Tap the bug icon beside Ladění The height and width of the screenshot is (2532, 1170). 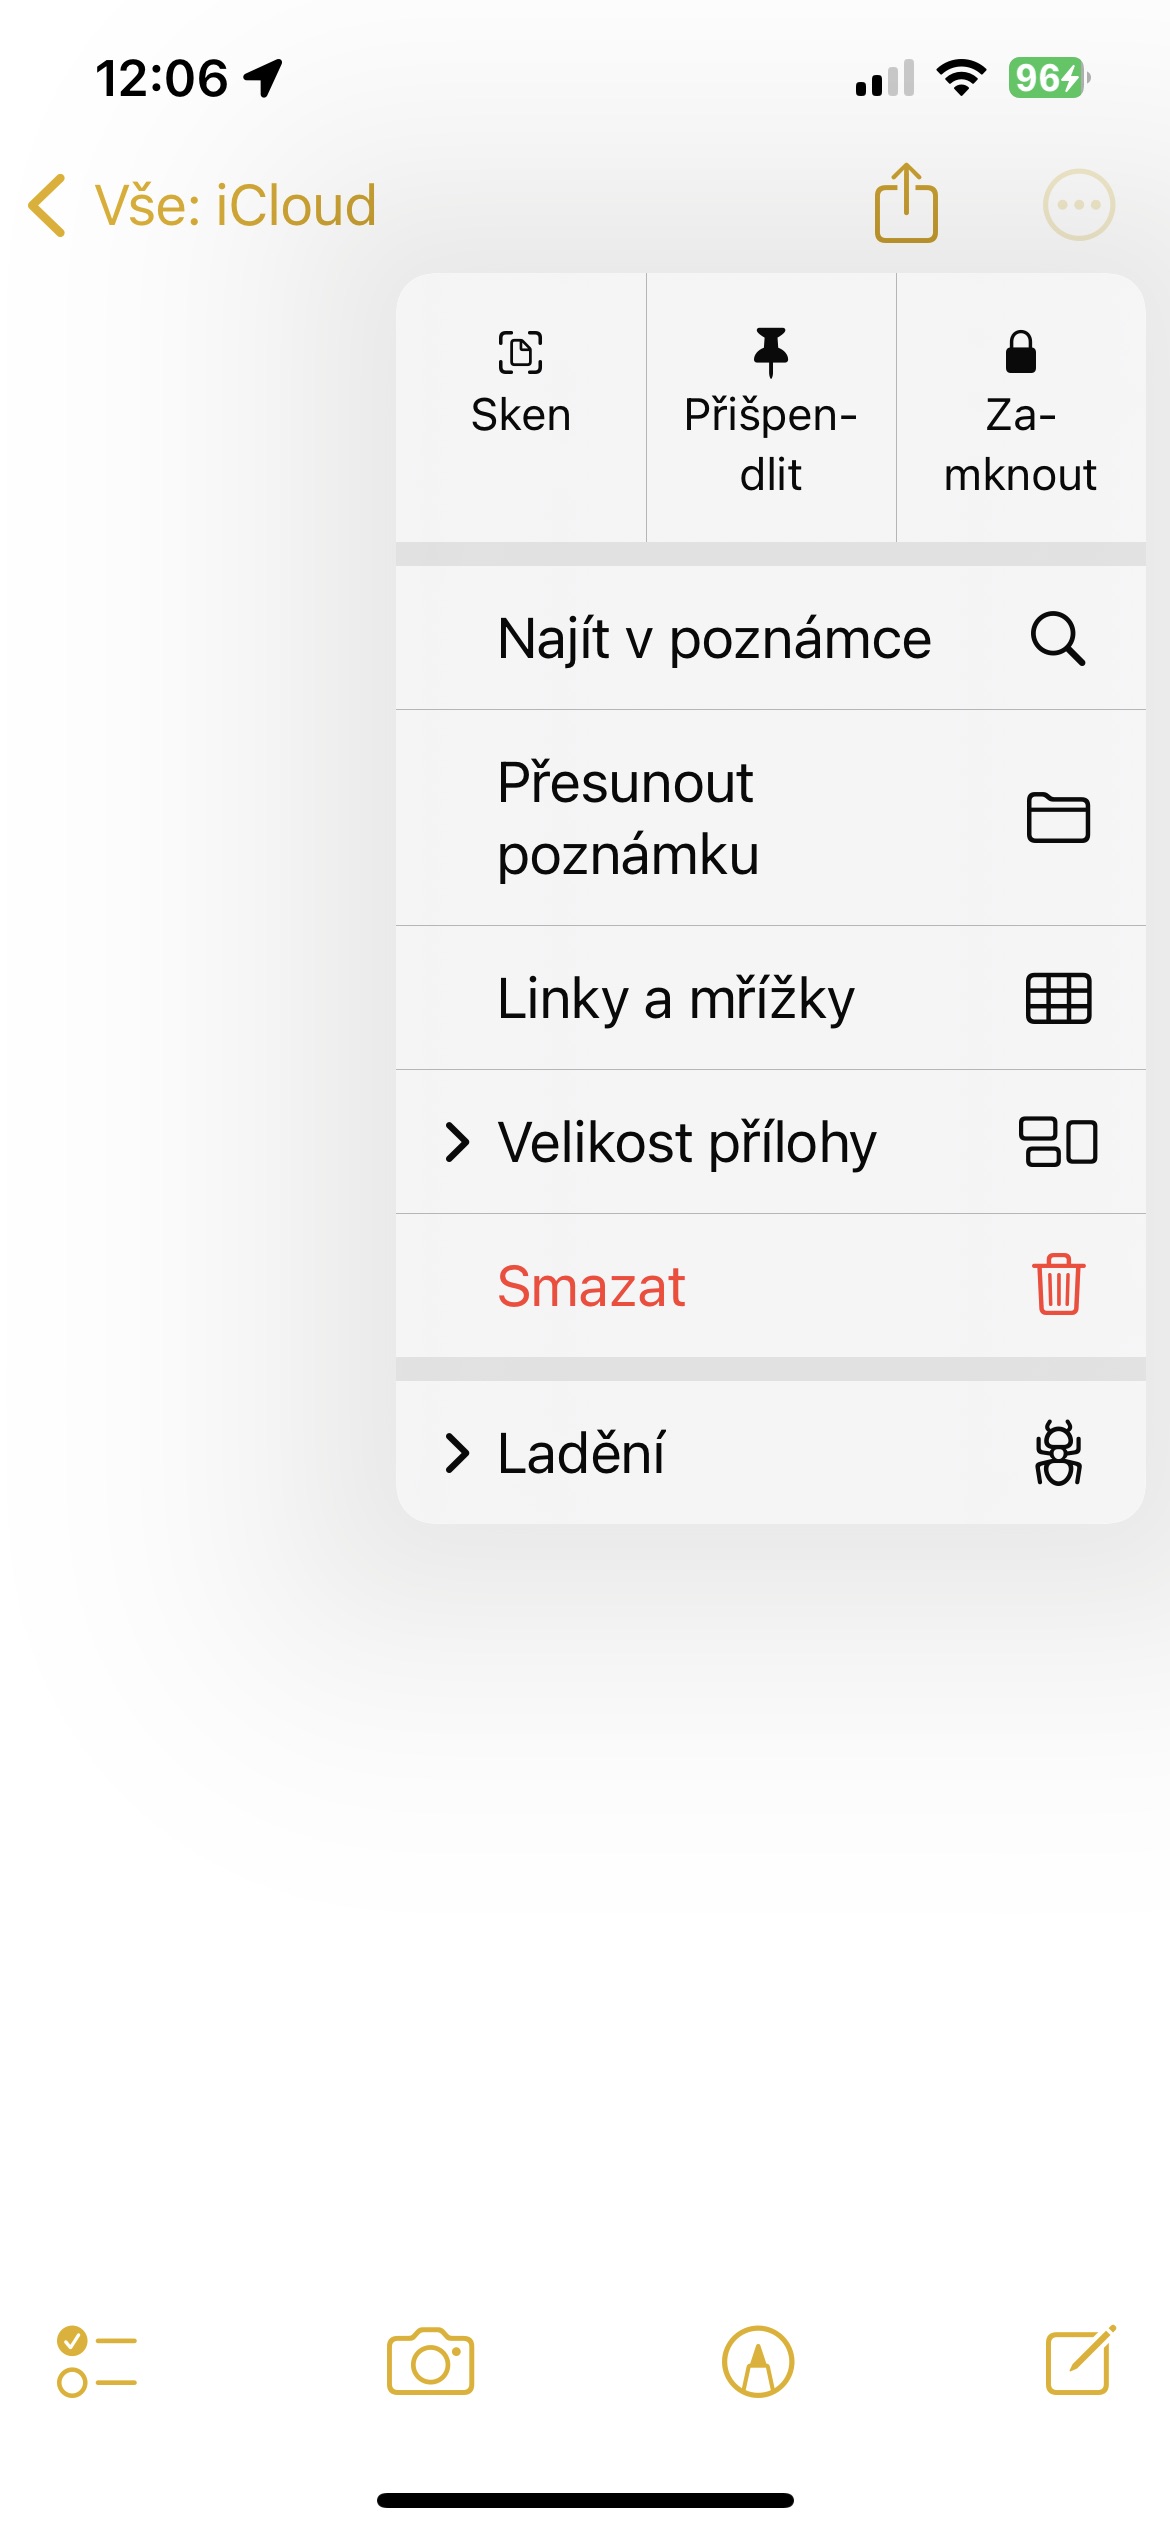pos(1058,1453)
